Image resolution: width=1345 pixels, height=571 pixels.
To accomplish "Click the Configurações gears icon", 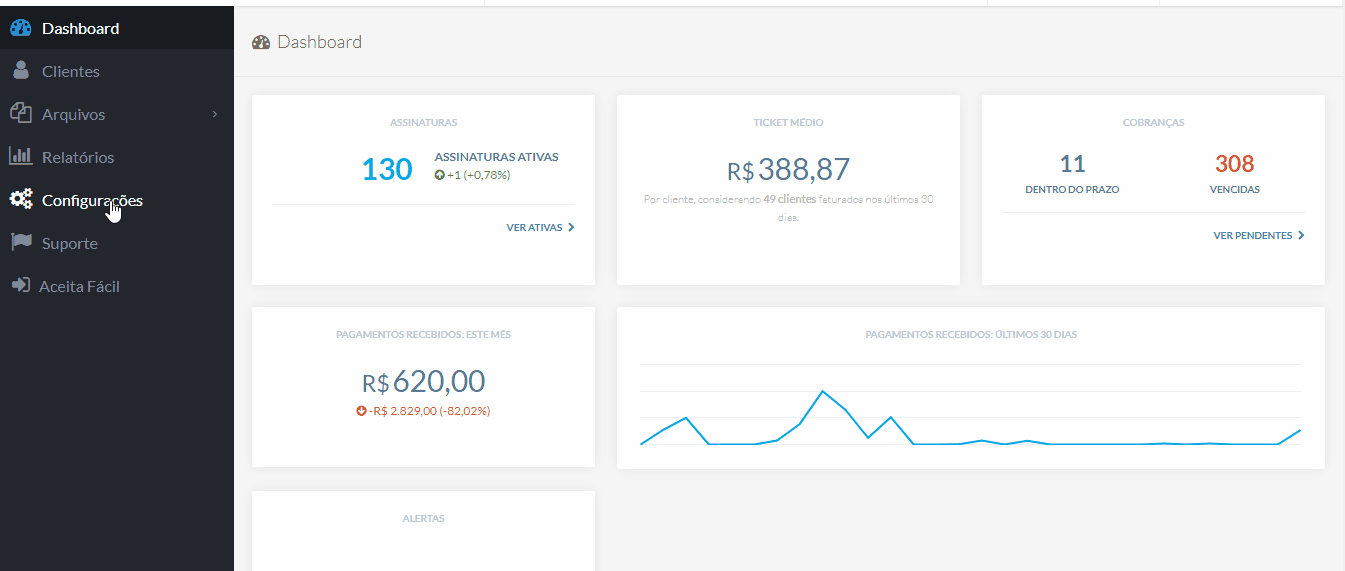I will point(21,200).
